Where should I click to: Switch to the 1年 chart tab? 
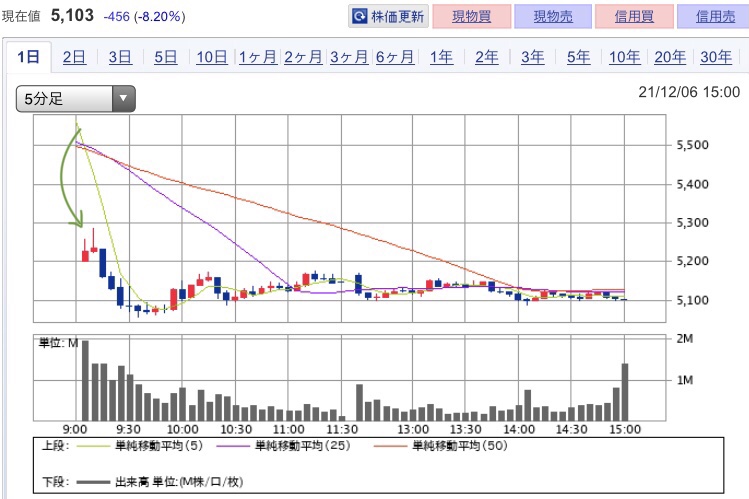point(441,57)
